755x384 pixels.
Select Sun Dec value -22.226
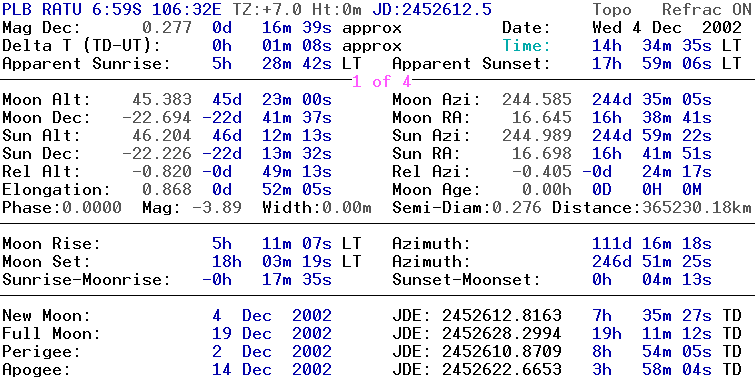click(157, 154)
